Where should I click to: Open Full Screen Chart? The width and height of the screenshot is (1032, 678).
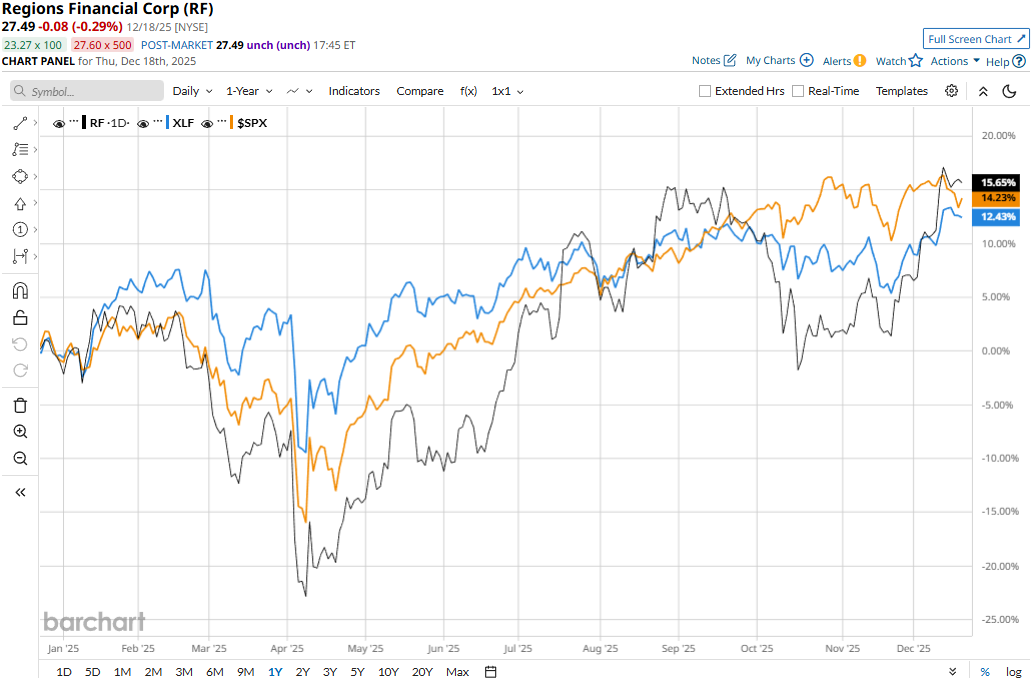[976, 39]
